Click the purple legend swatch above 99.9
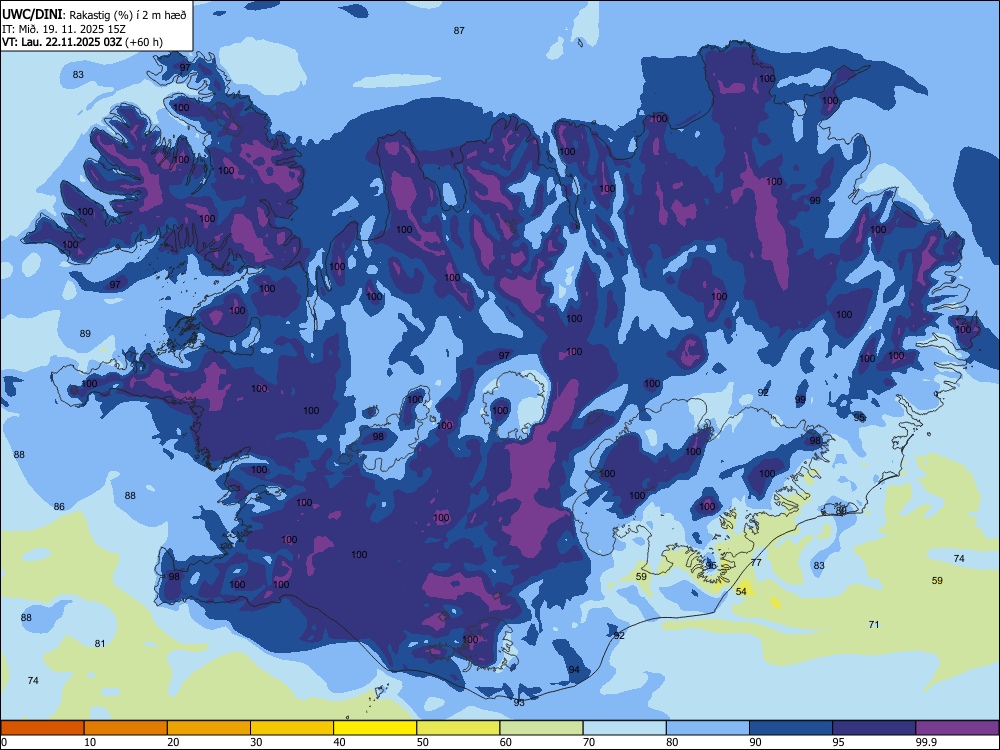The width and height of the screenshot is (1000, 750). 957,728
